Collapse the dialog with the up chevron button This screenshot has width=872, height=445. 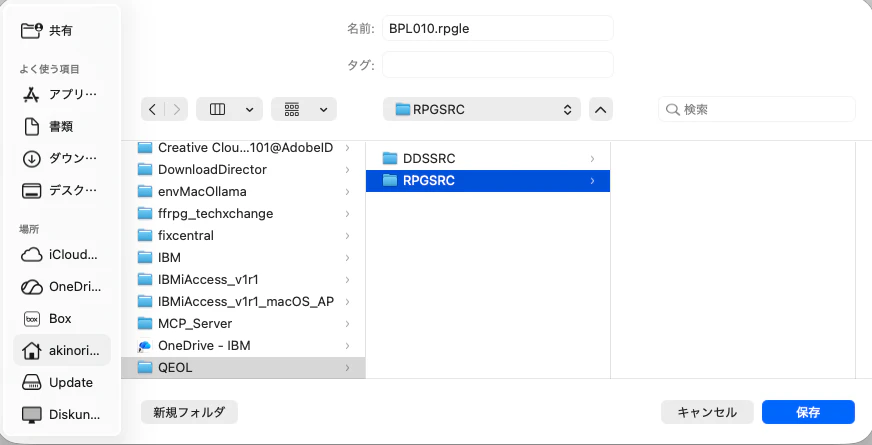(601, 109)
